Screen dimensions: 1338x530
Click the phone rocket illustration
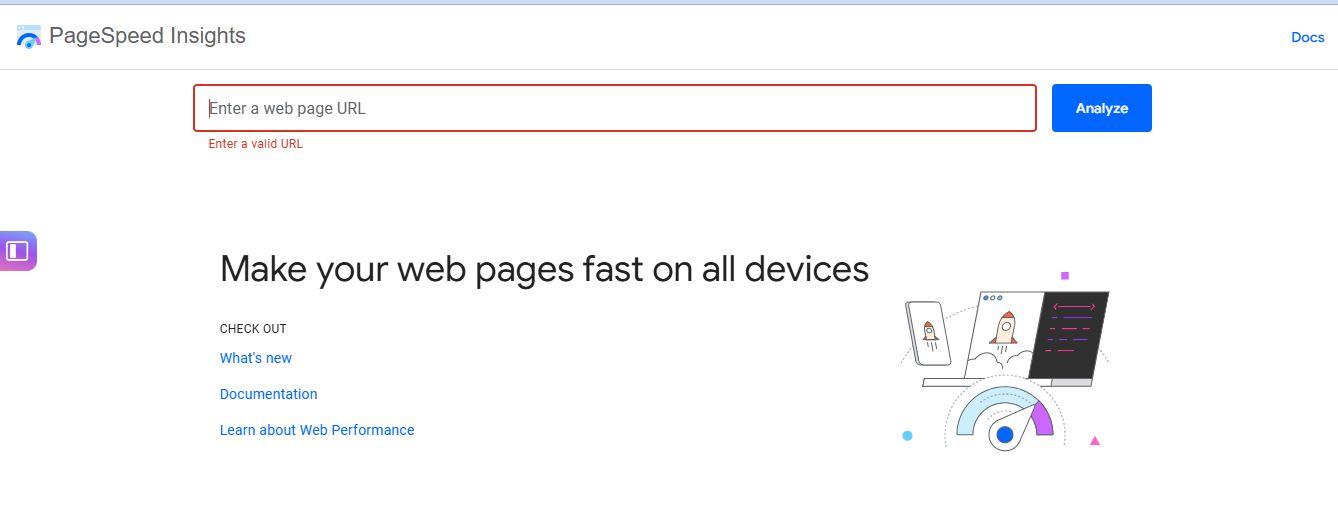point(929,333)
